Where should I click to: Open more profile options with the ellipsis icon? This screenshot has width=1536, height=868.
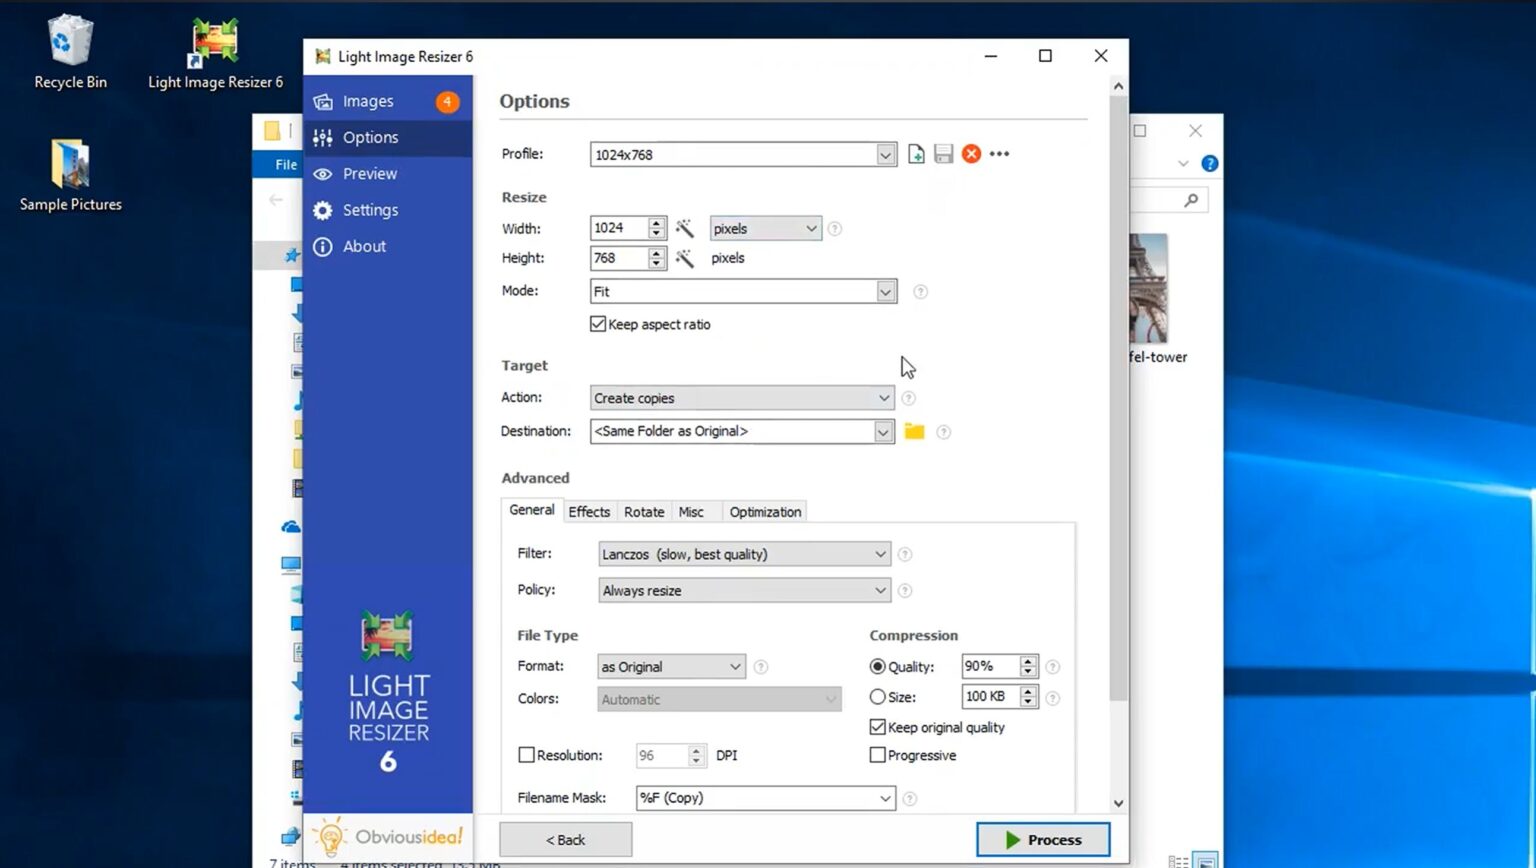[x=998, y=153]
